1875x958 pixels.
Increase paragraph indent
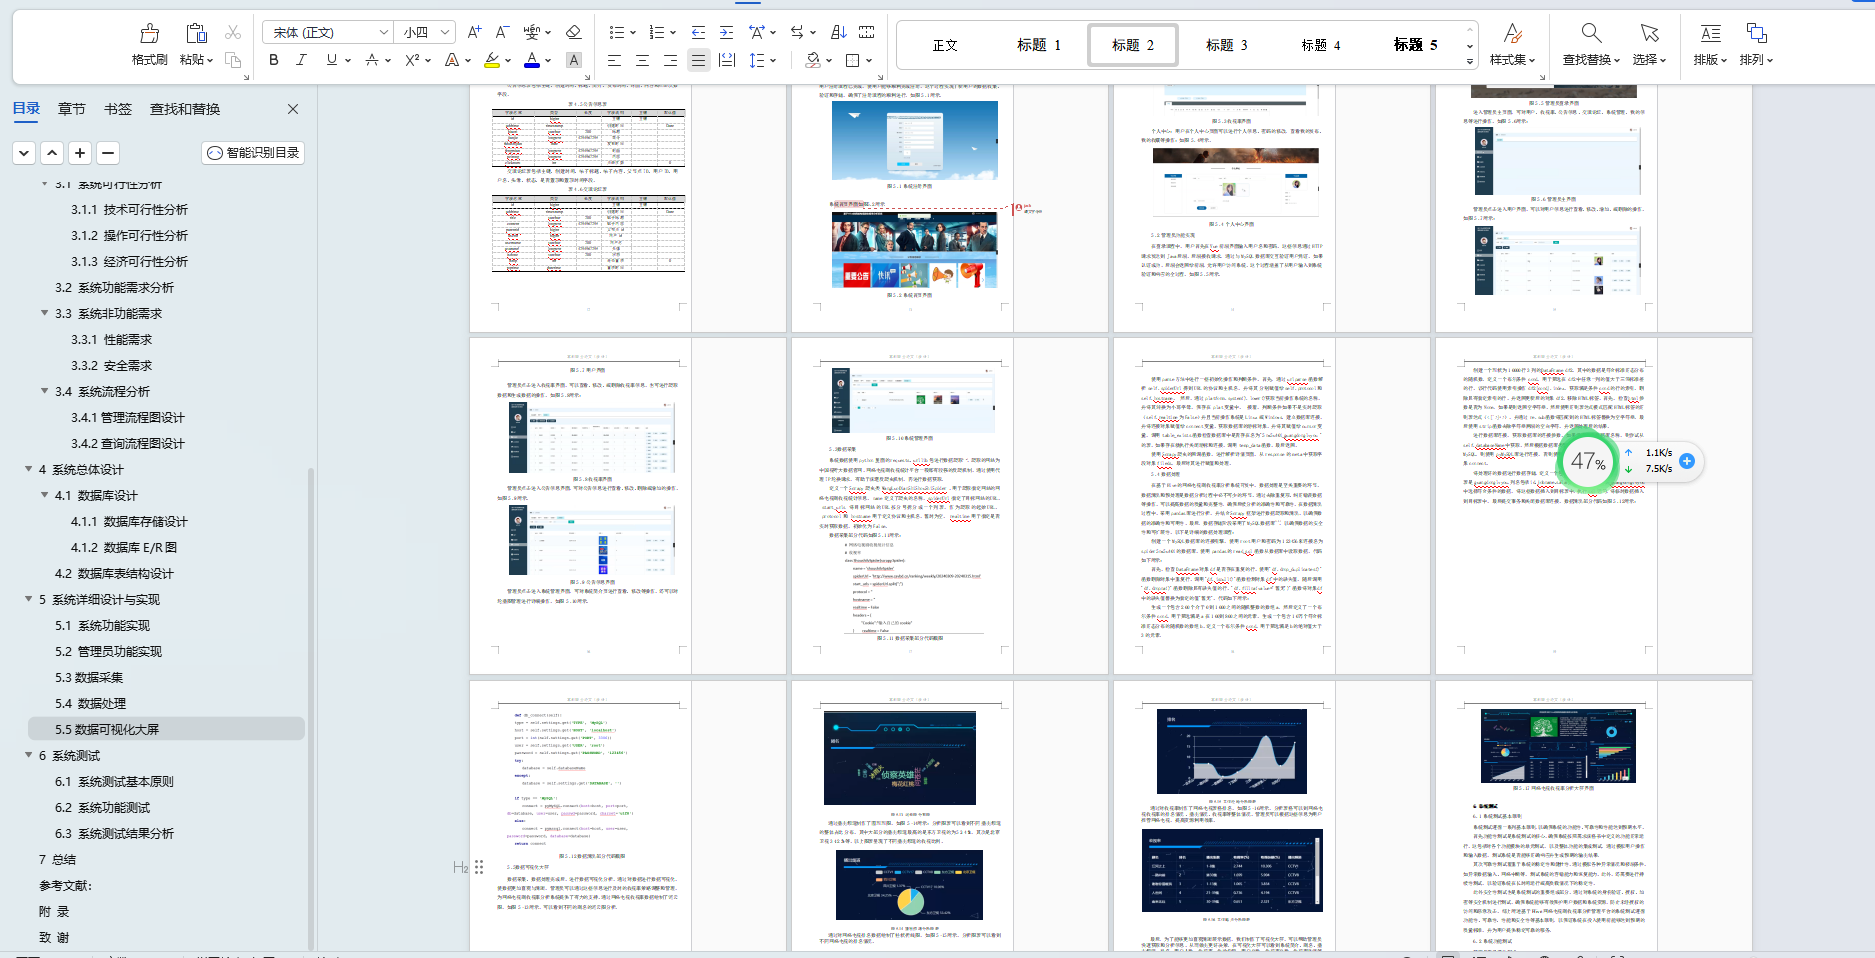[x=726, y=33]
